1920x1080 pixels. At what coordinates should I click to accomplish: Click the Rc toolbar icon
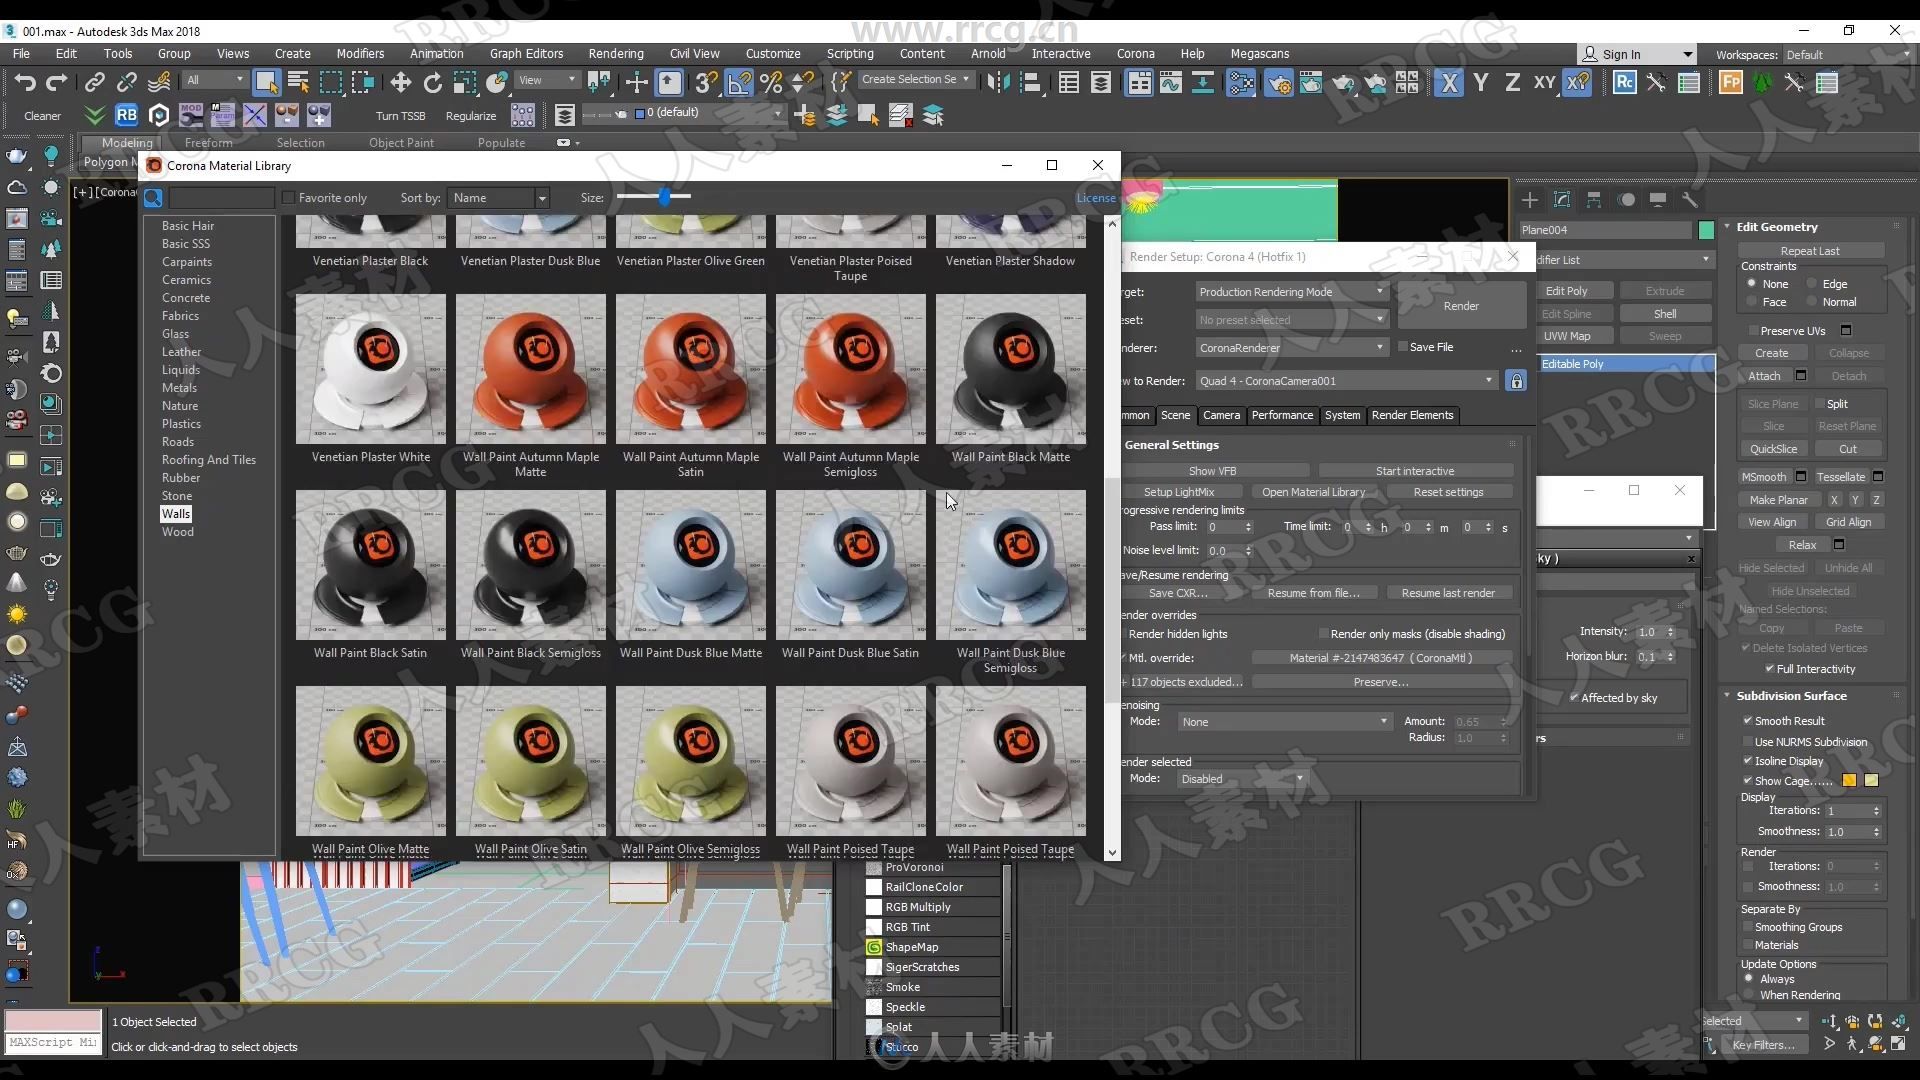point(1625,82)
